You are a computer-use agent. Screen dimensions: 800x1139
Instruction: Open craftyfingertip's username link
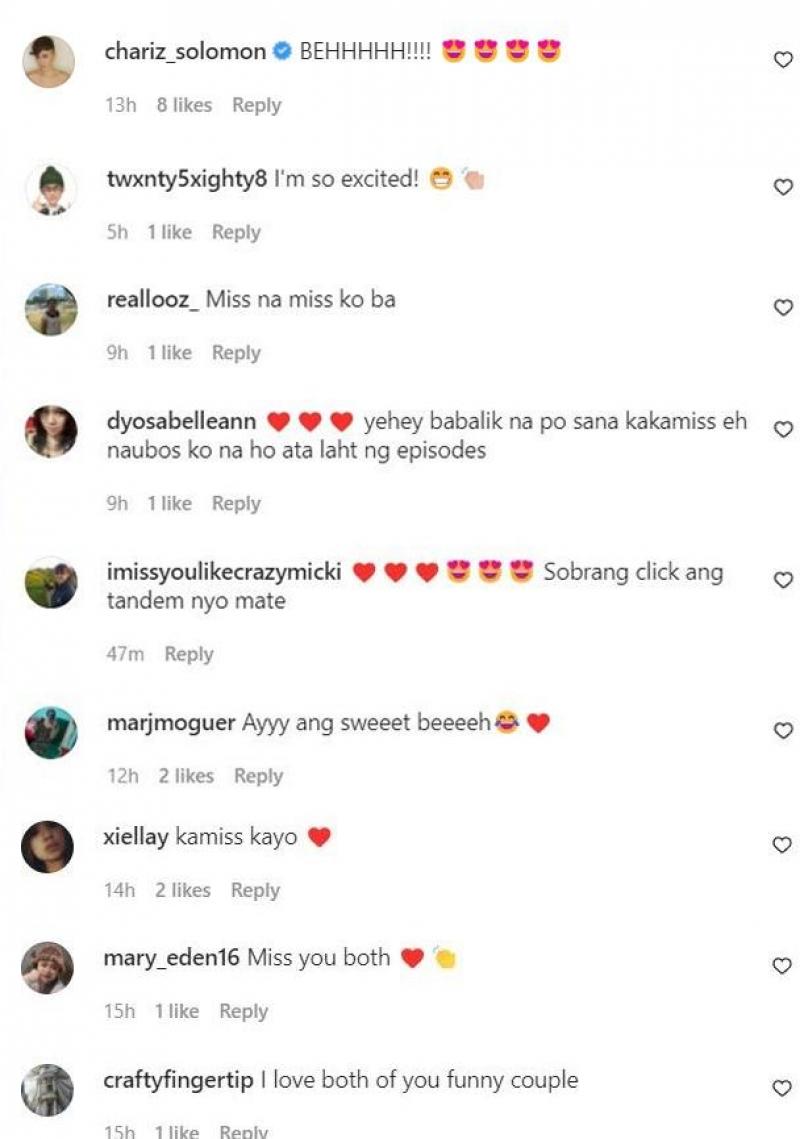click(x=178, y=1080)
